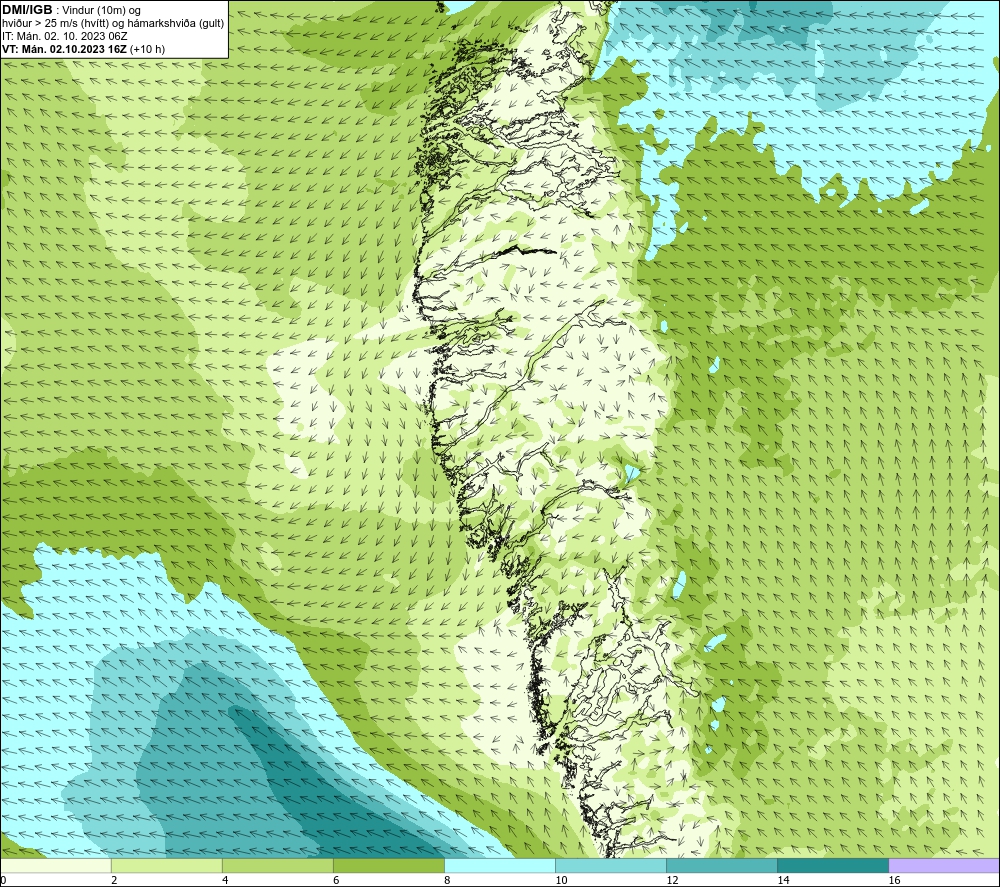1000x887 pixels.
Task: Click the legend scale label "0"
Action: [x=4, y=881]
